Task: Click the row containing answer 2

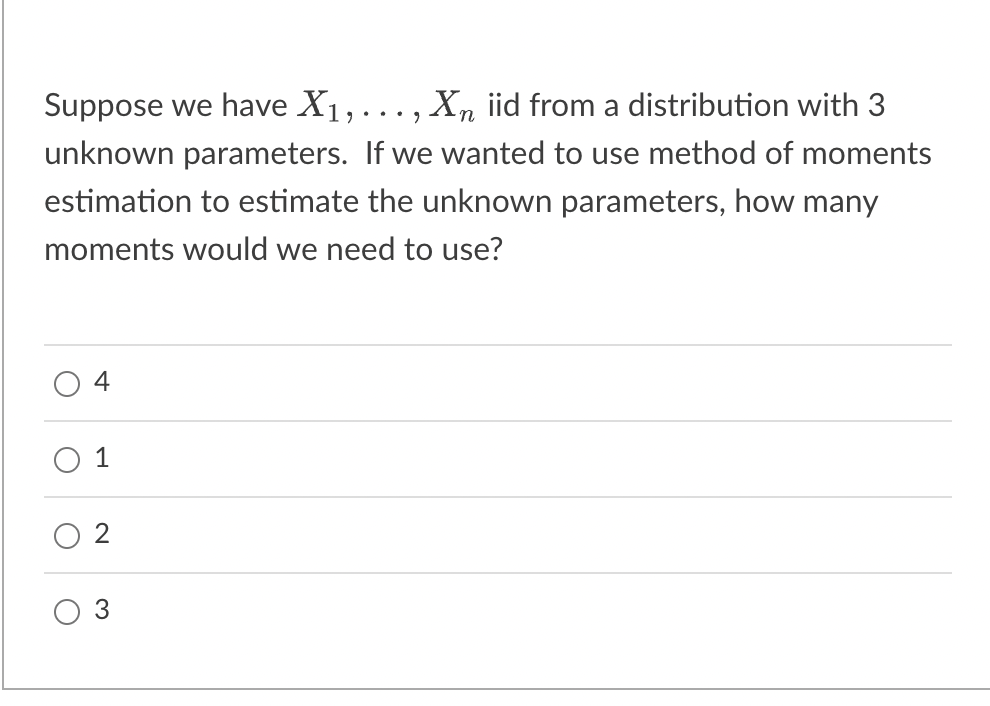Action: (x=400, y=535)
